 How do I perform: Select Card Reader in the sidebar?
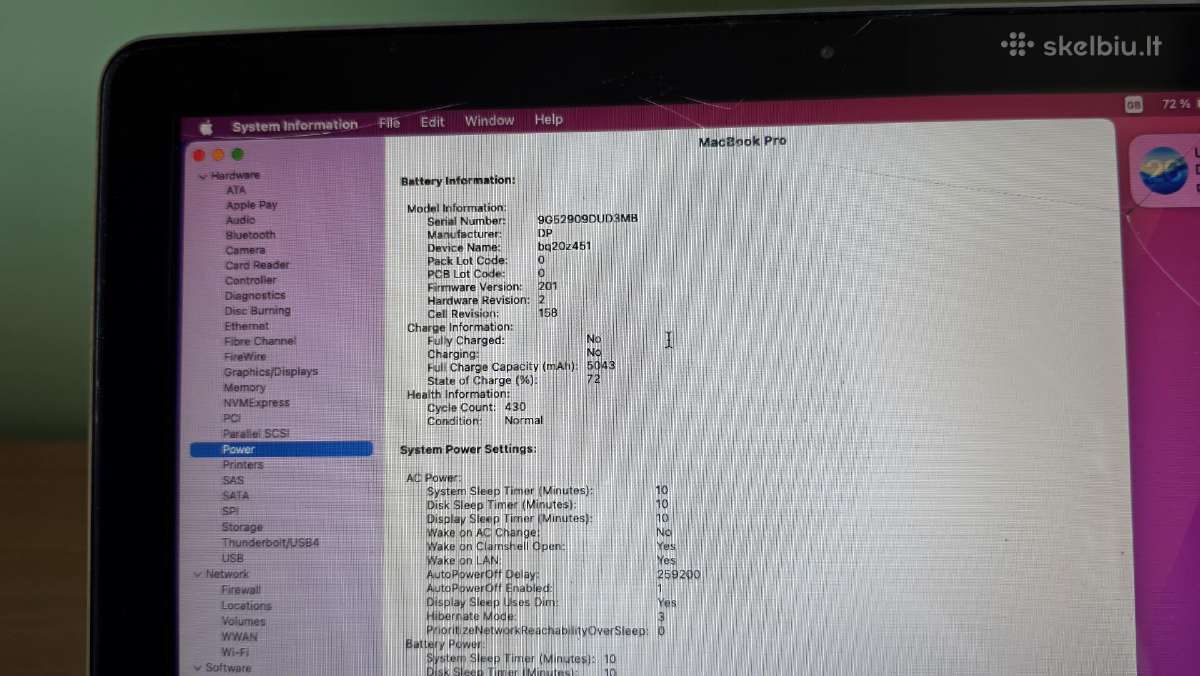tap(257, 265)
